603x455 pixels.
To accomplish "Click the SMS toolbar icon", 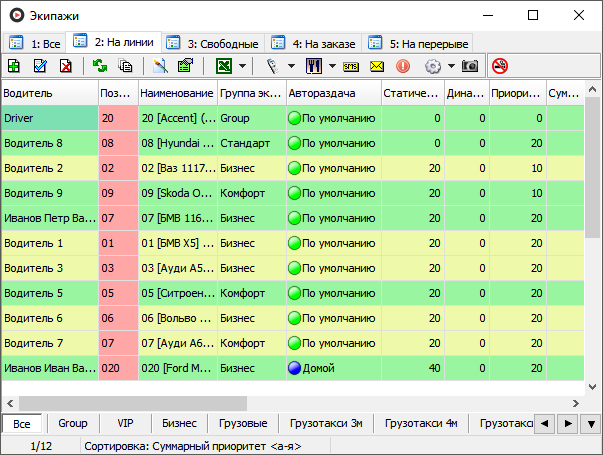I will click(351, 67).
